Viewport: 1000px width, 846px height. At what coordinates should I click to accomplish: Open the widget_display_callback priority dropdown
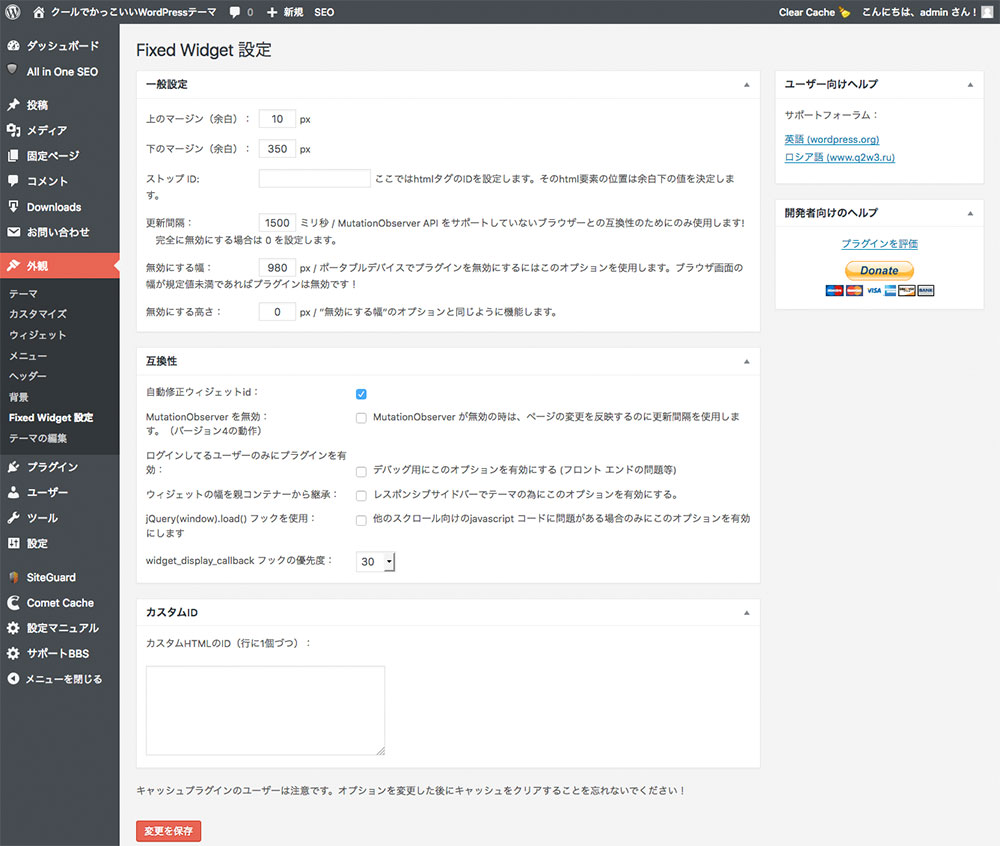(376, 562)
